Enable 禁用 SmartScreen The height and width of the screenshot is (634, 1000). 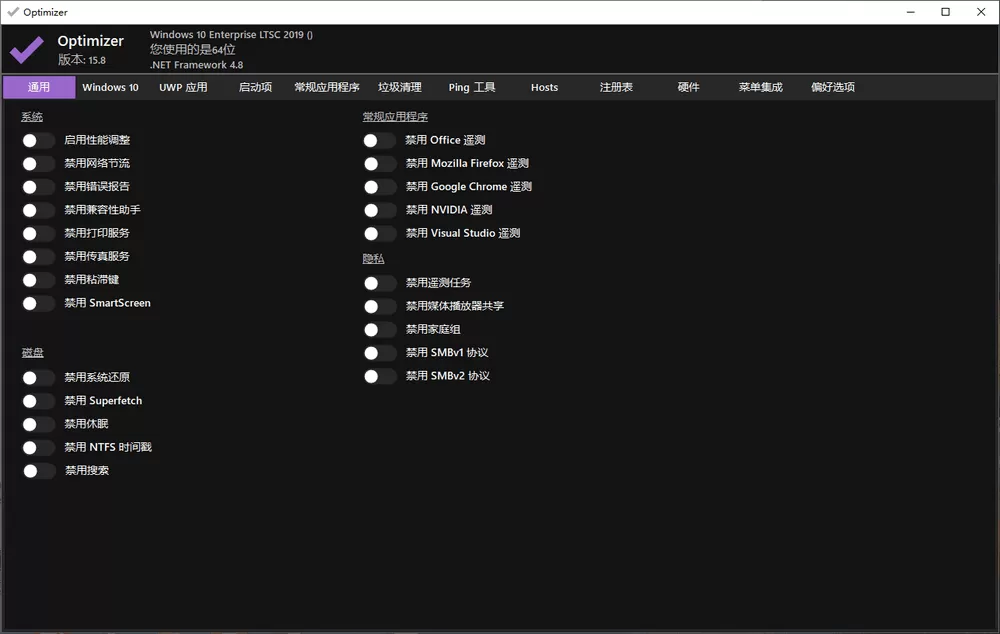37,302
